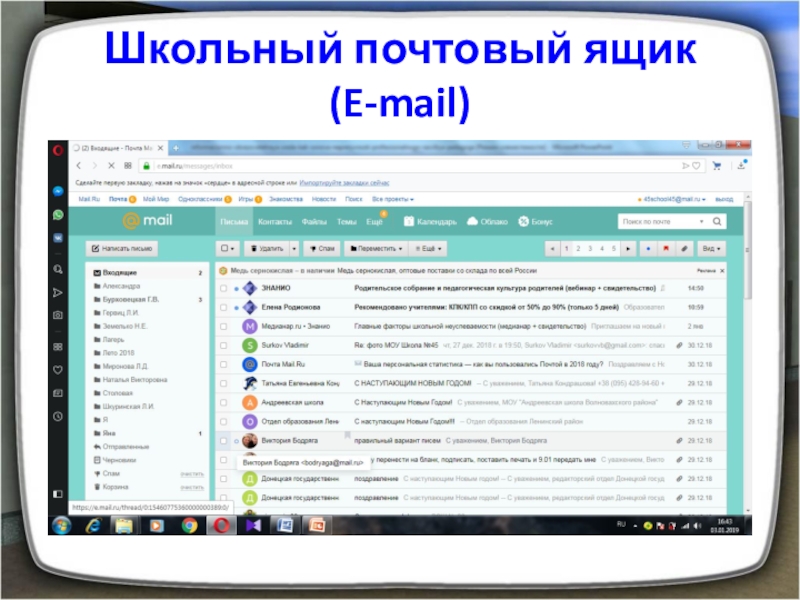Image resolution: width=800 pixels, height=600 pixels.
Task: Go to previous page of messages arrow
Action: coord(552,248)
